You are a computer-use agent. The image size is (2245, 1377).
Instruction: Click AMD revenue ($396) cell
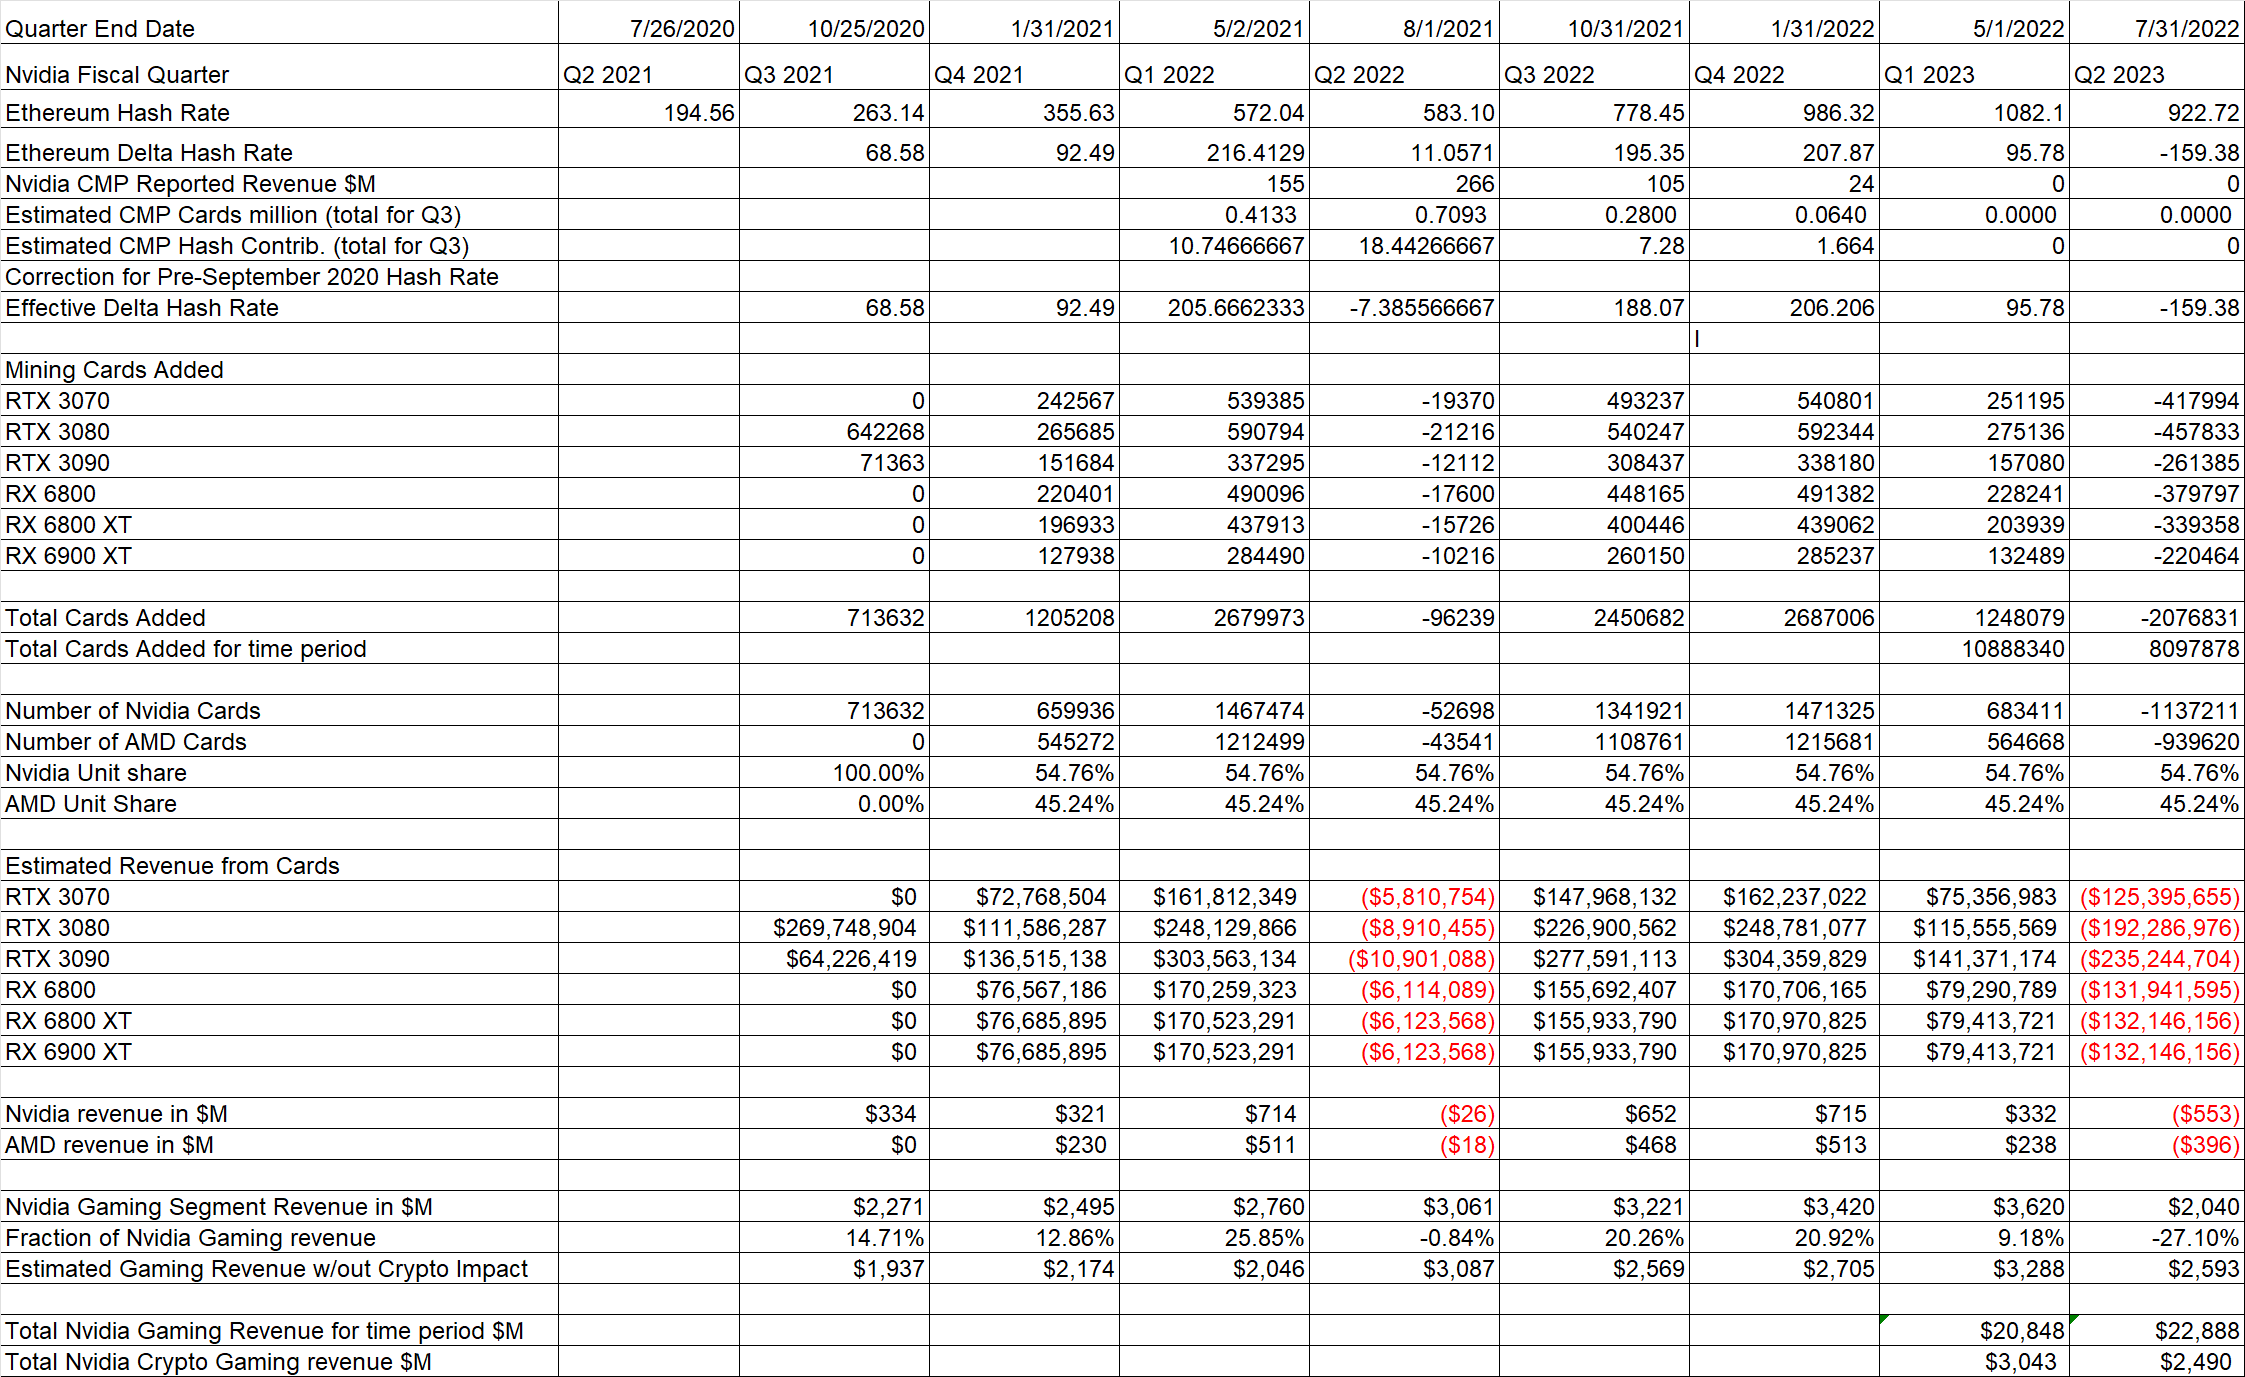(2157, 1144)
